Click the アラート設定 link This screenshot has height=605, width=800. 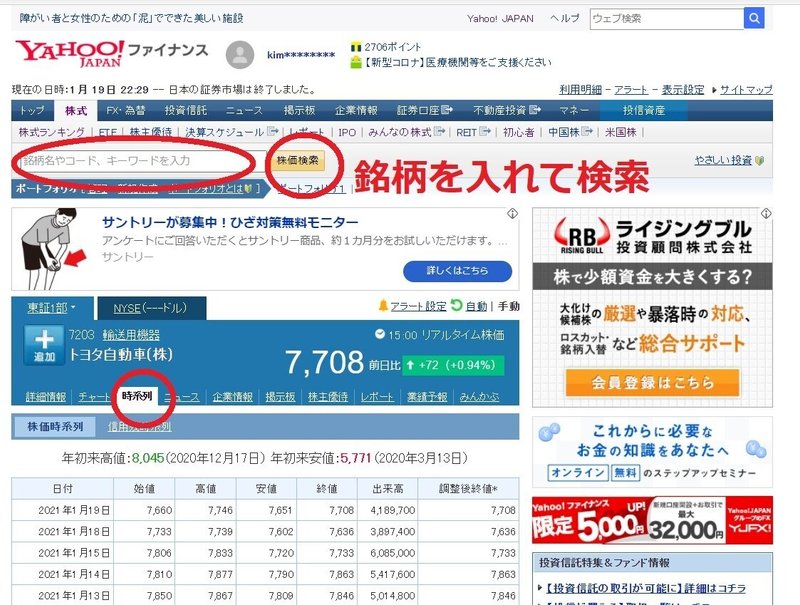point(418,306)
